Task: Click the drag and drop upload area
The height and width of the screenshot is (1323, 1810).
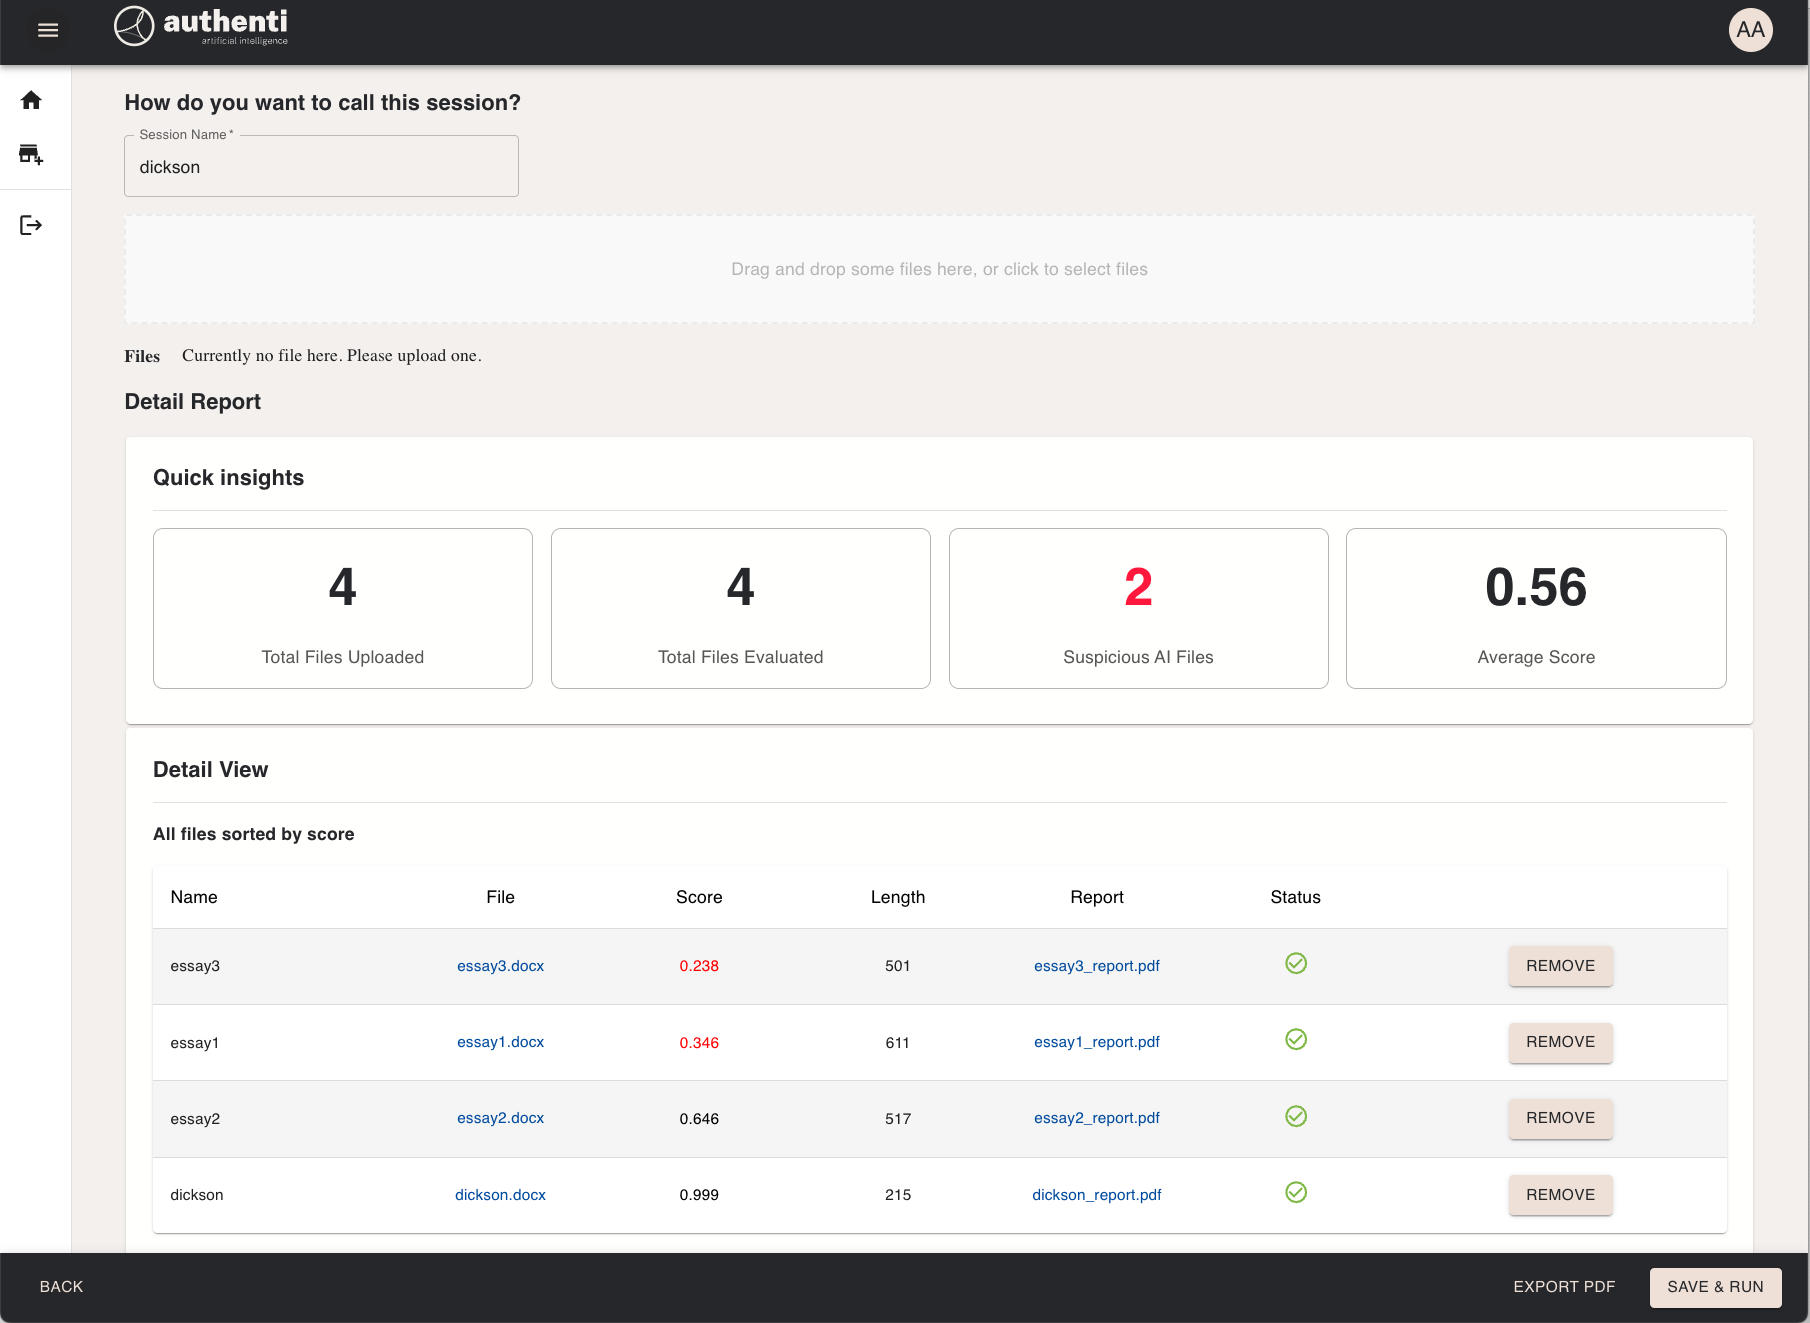Action: point(939,269)
